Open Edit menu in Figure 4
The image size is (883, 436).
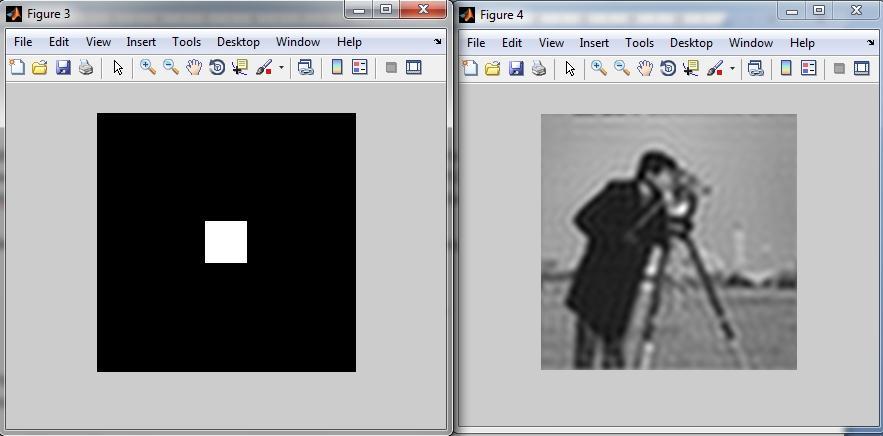[x=512, y=43]
